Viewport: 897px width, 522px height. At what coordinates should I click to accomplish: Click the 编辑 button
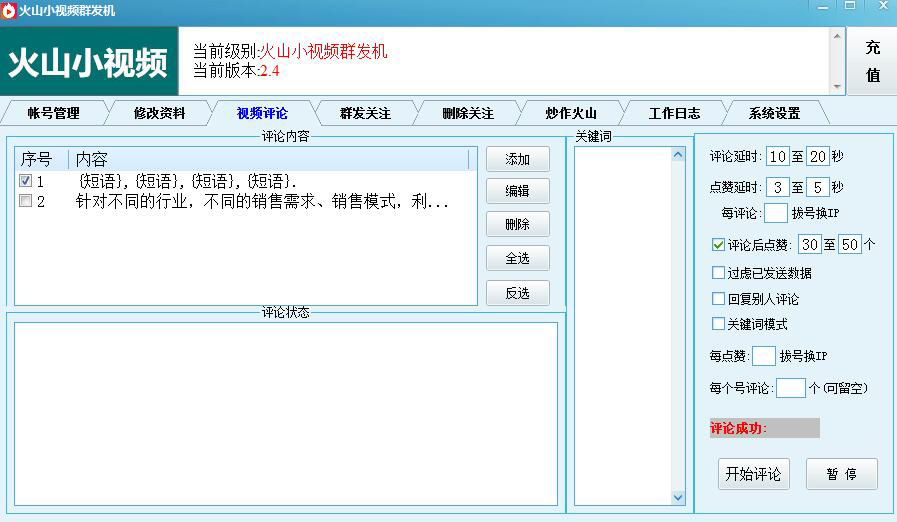coord(518,191)
